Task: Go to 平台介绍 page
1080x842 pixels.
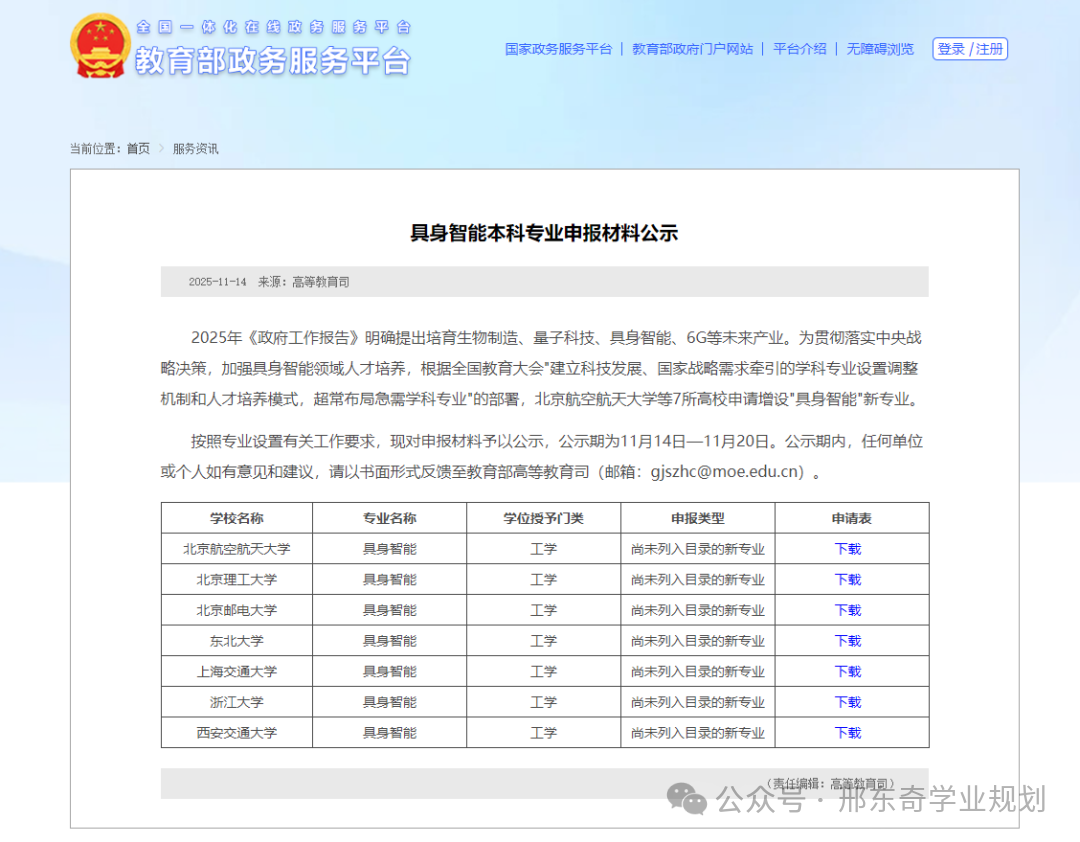Action: 800,49
